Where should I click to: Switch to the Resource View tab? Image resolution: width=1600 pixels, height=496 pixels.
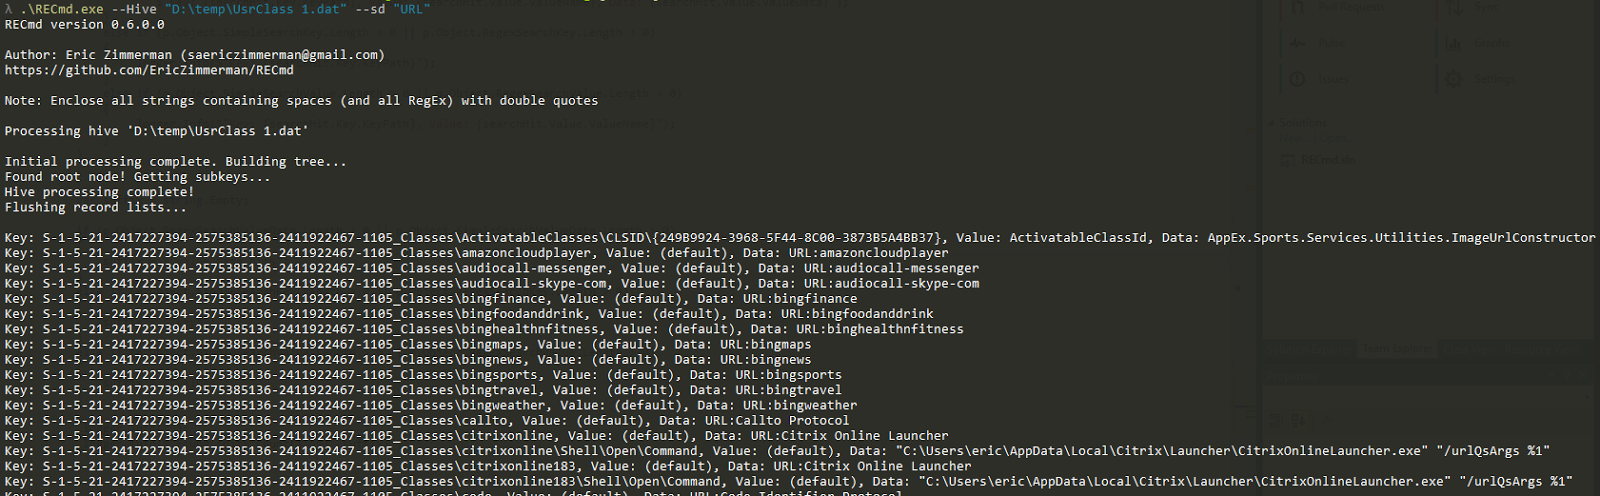click(x=1540, y=349)
